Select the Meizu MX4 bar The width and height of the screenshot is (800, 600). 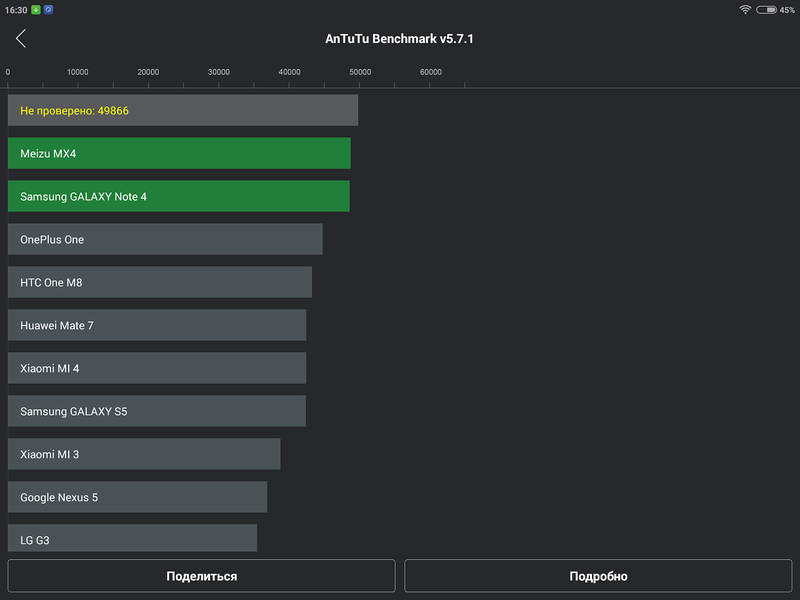point(179,153)
